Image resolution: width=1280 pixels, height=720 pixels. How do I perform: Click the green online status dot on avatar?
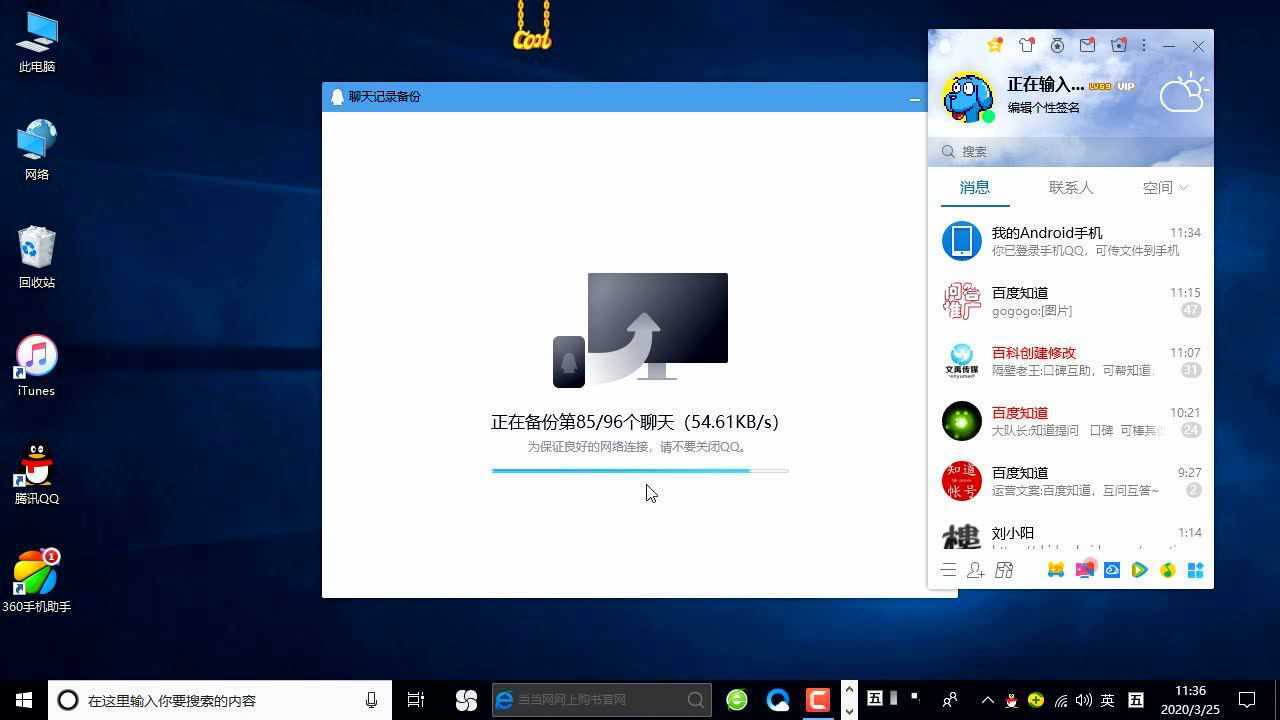(x=988, y=116)
